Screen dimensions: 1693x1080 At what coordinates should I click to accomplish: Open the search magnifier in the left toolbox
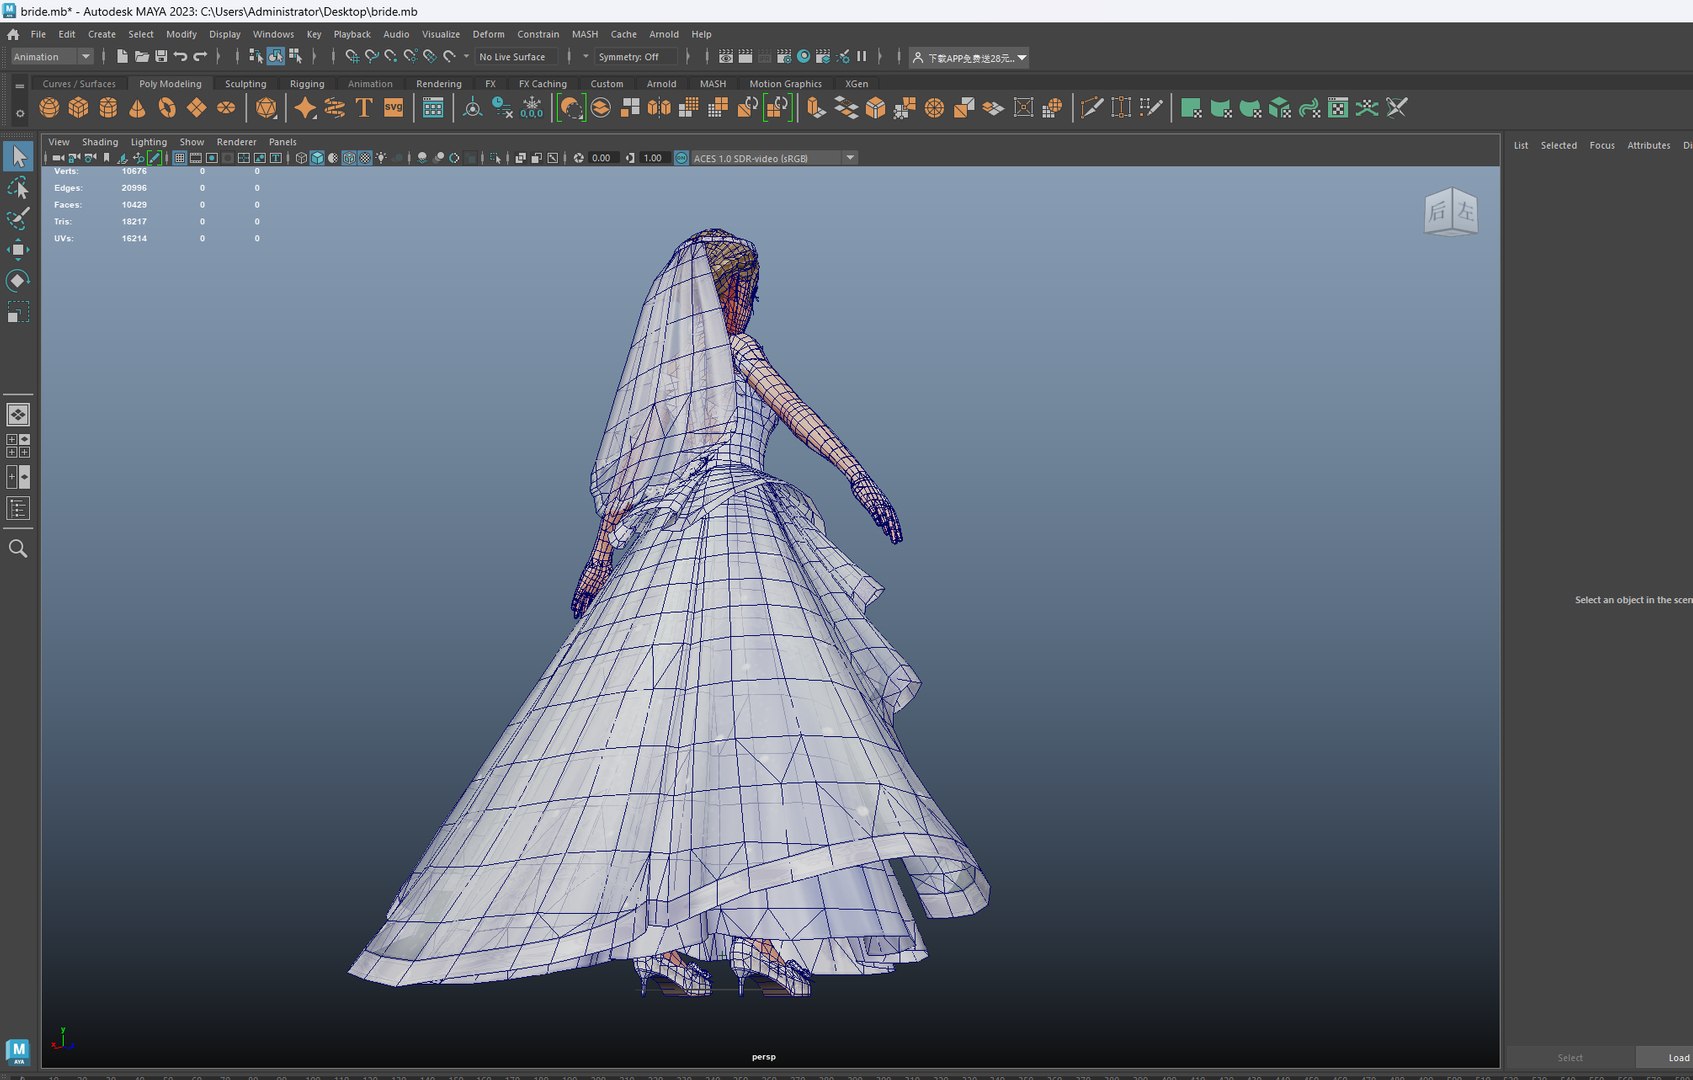coord(18,548)
